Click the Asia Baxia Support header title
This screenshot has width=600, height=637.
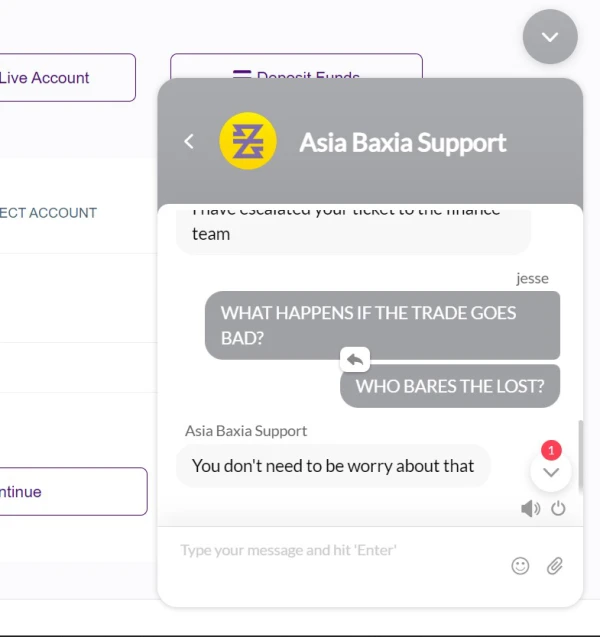point(403,142)
